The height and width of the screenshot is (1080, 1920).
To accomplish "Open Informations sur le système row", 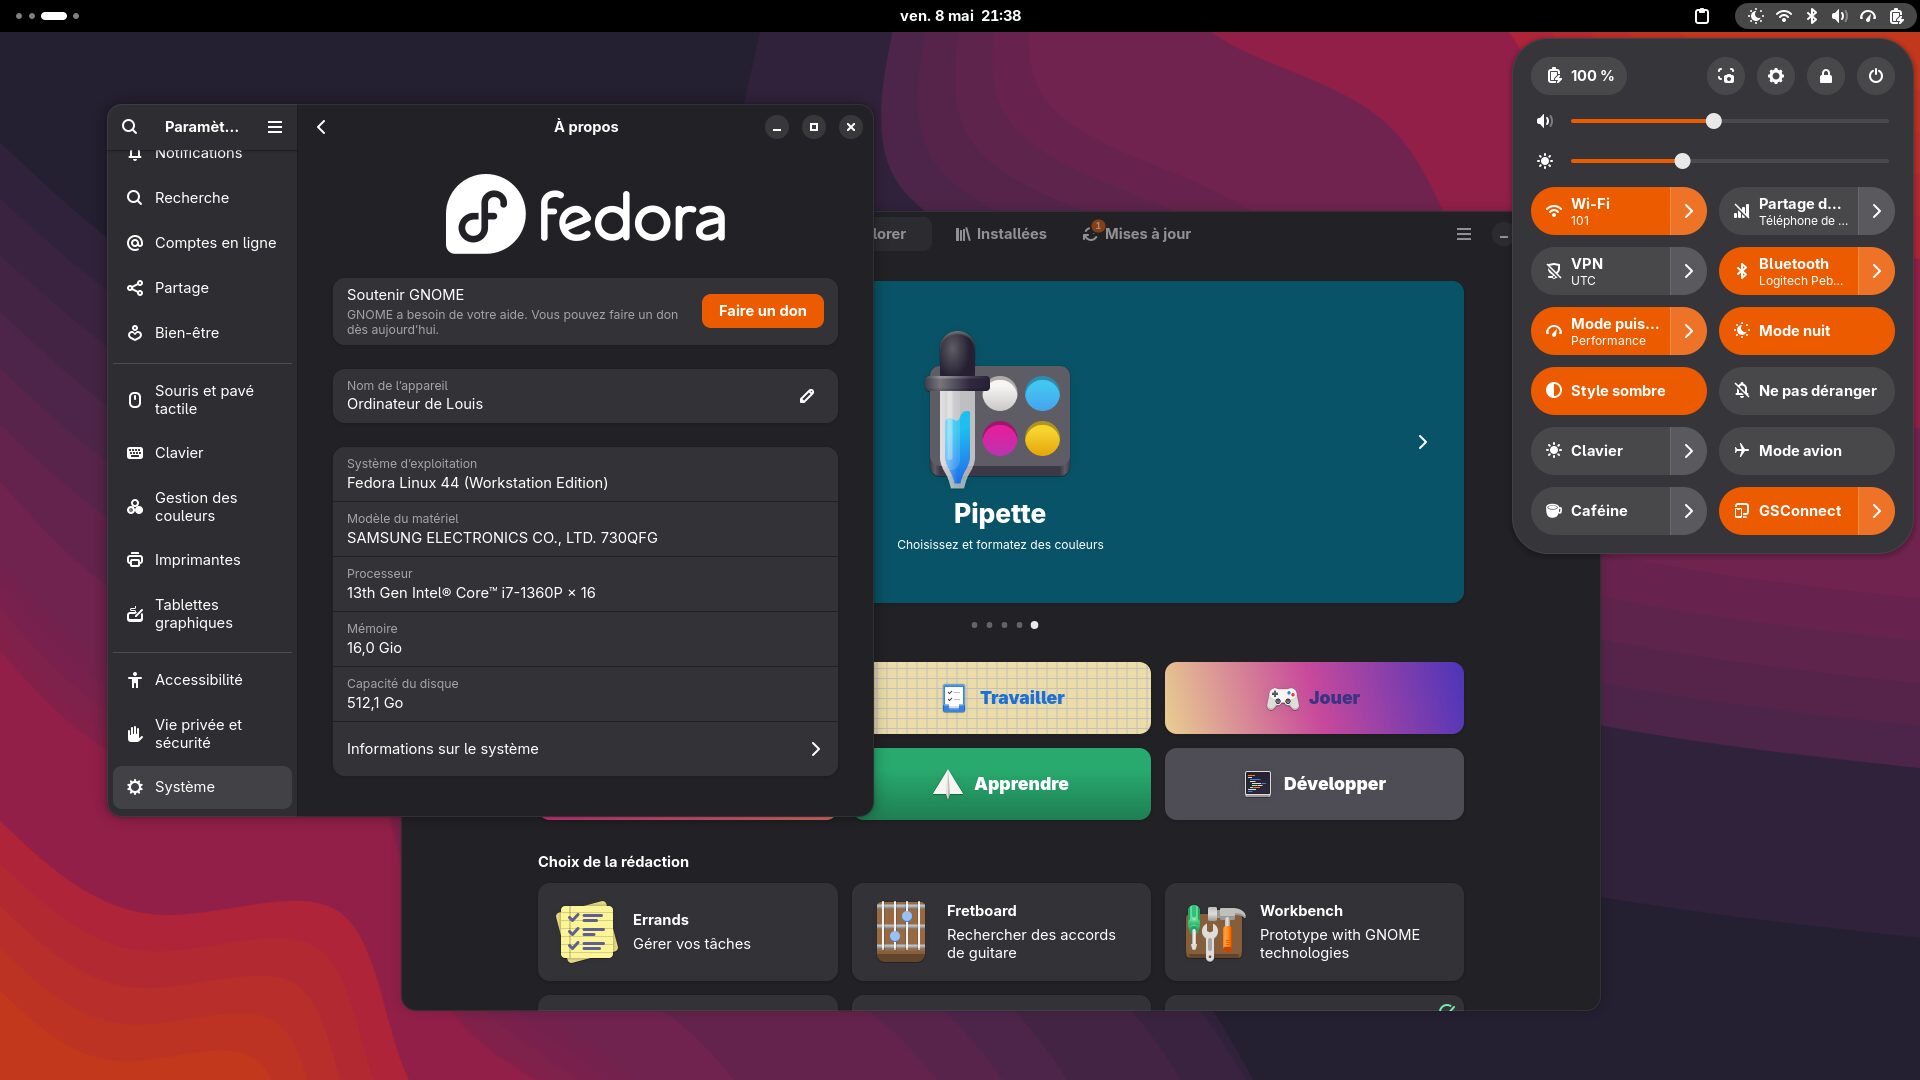I will tap(585, 749).
